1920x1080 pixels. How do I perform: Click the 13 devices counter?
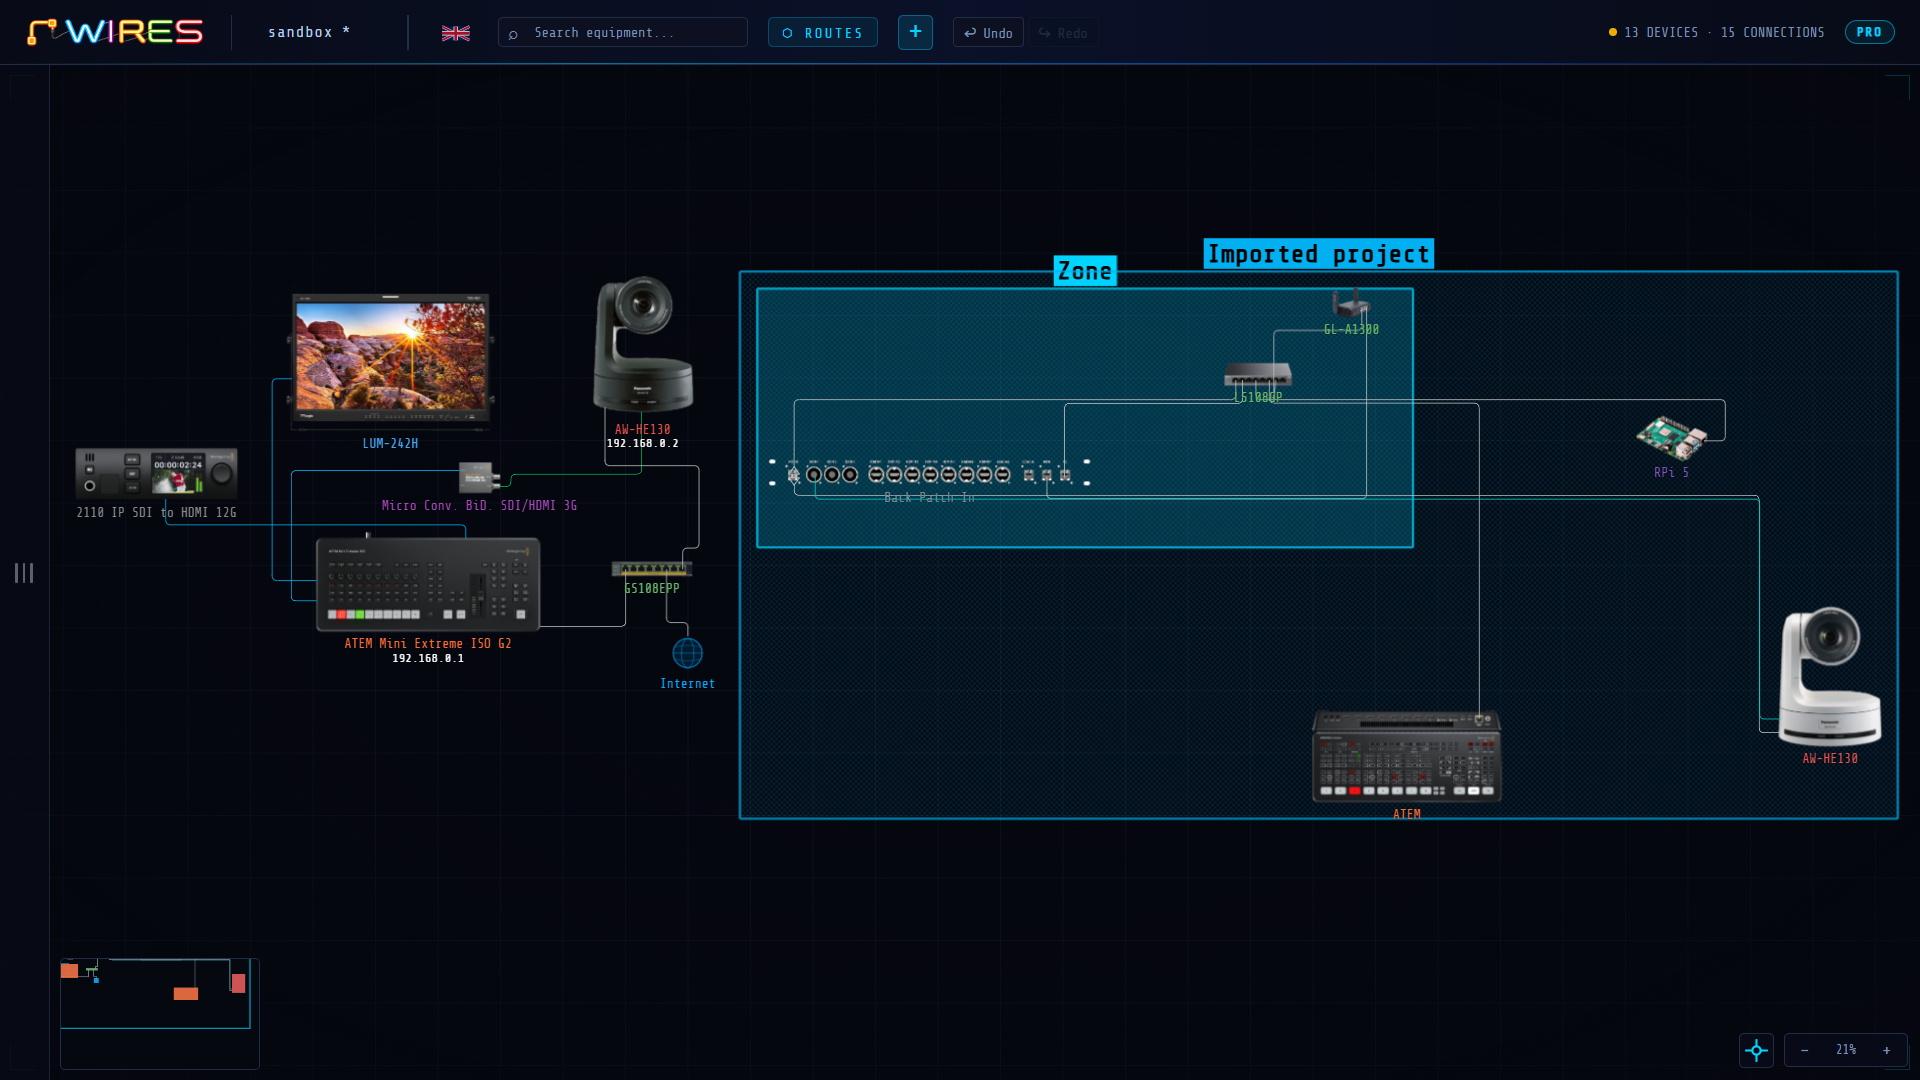1661,33
